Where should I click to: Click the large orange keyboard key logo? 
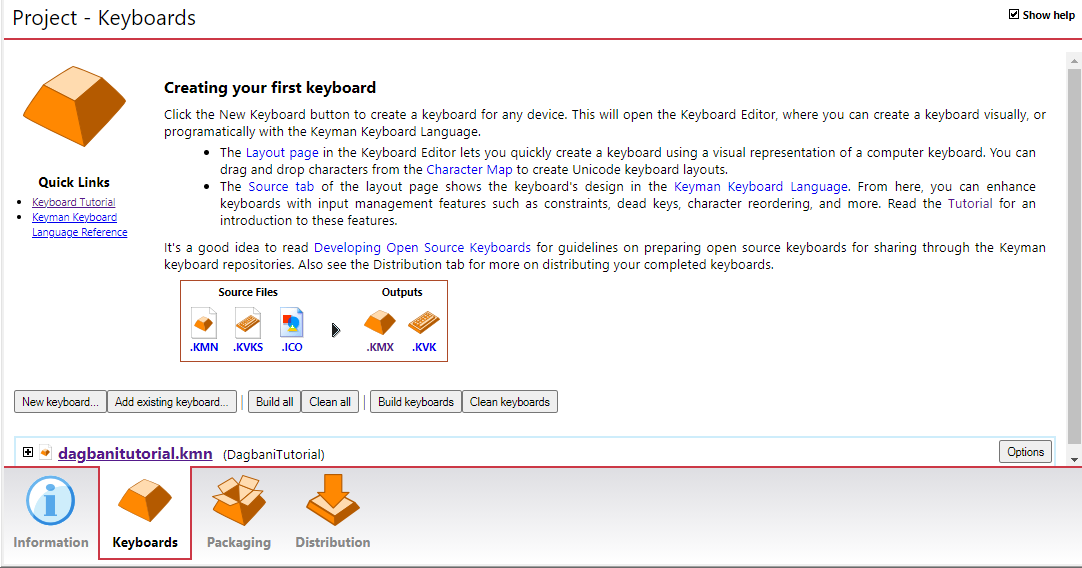click(x=75, y=106)
